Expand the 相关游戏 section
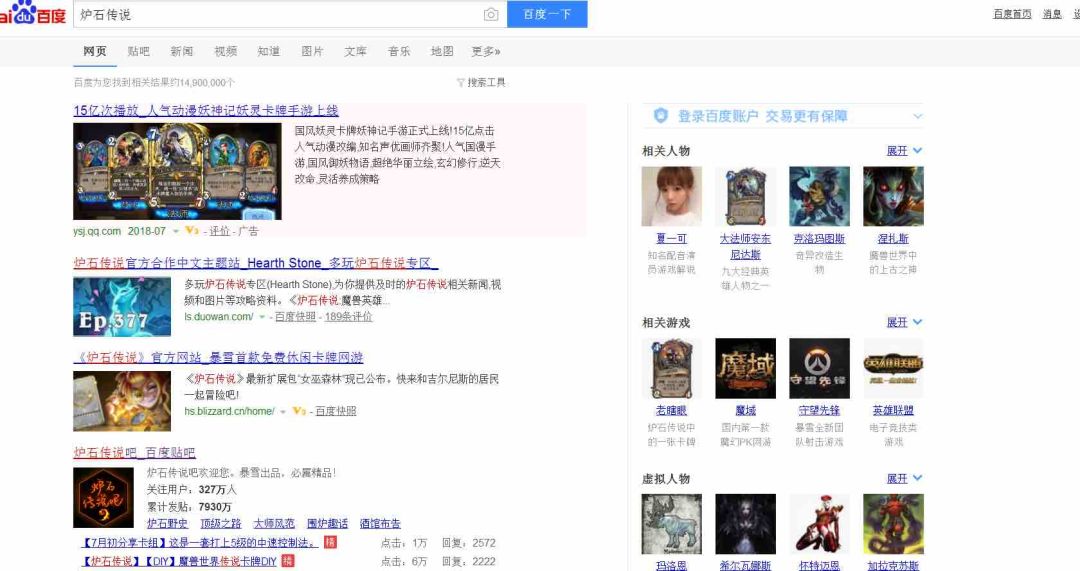 [904, 322]
